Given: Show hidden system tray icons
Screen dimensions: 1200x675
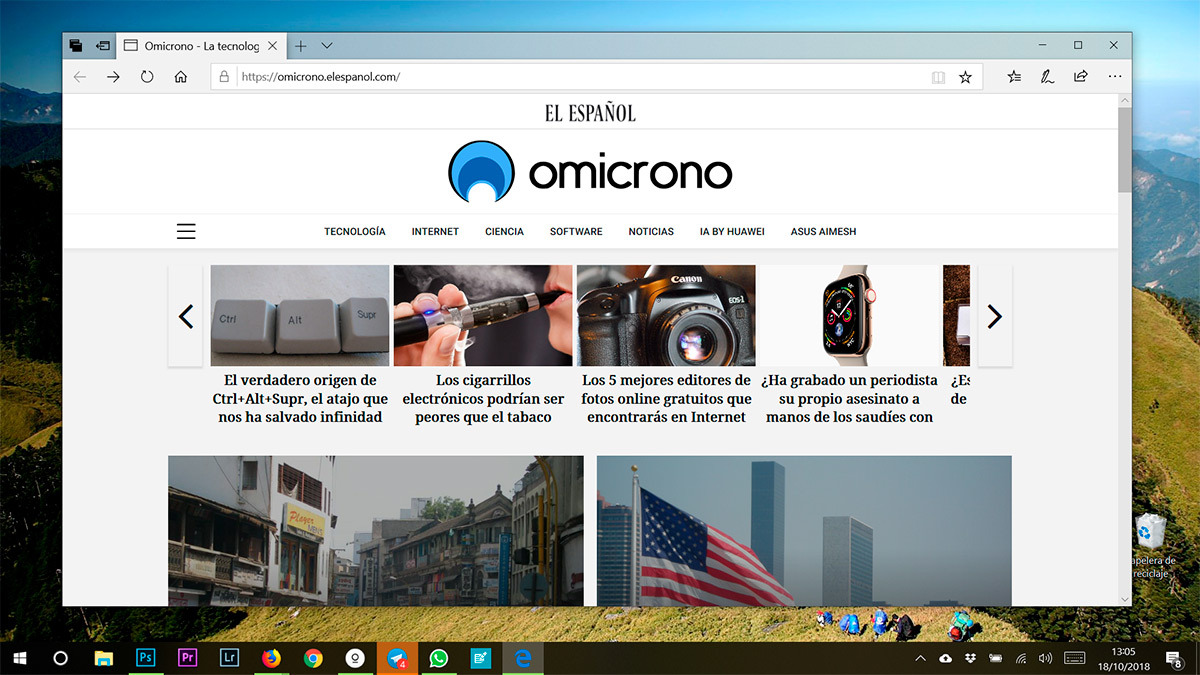Looking at the screenshot, I should click(920, 658).
